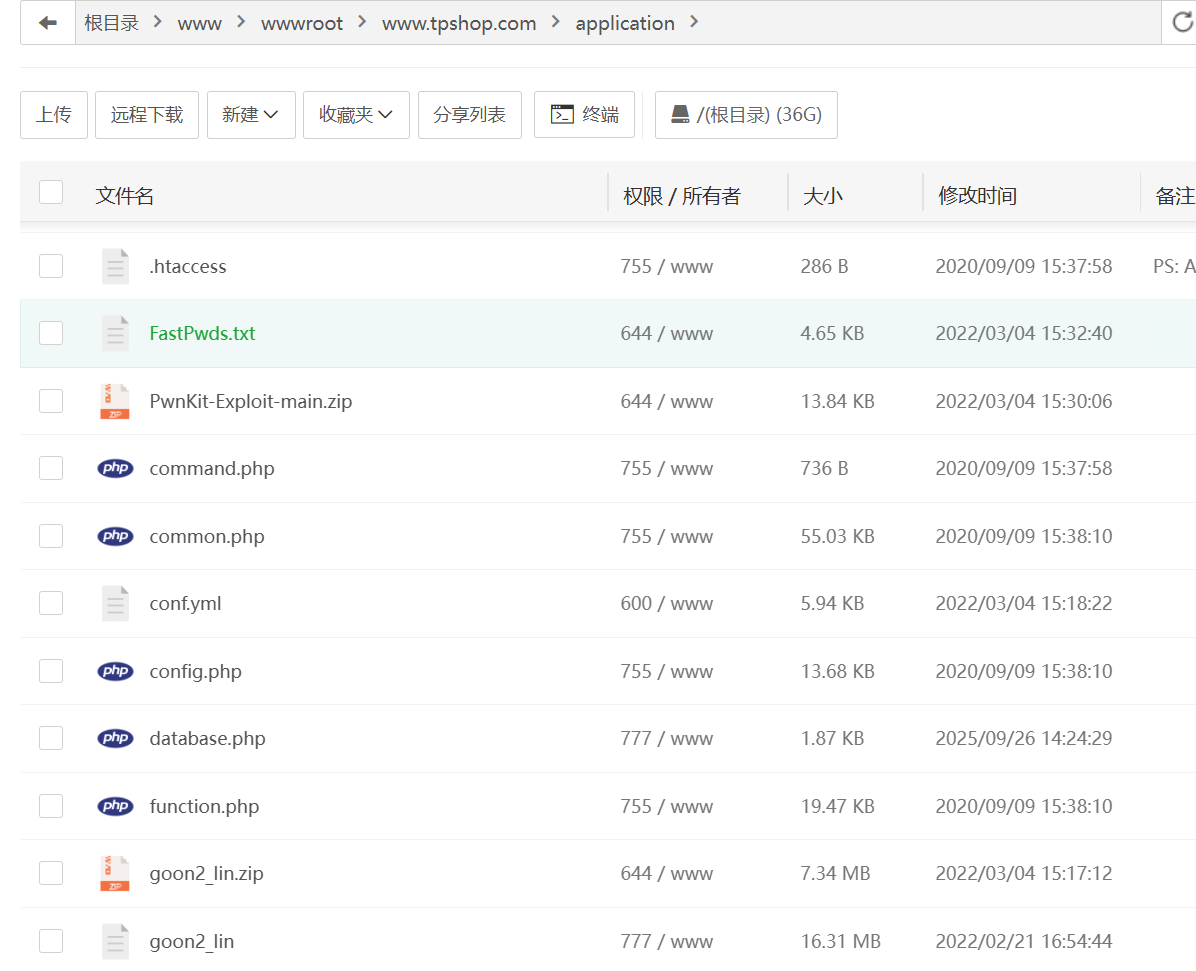Click the ZIP icon for PwnKit-Exploit-main.zip
The height and width of the screenshot is (971, 1196).
tap(115, 401)
